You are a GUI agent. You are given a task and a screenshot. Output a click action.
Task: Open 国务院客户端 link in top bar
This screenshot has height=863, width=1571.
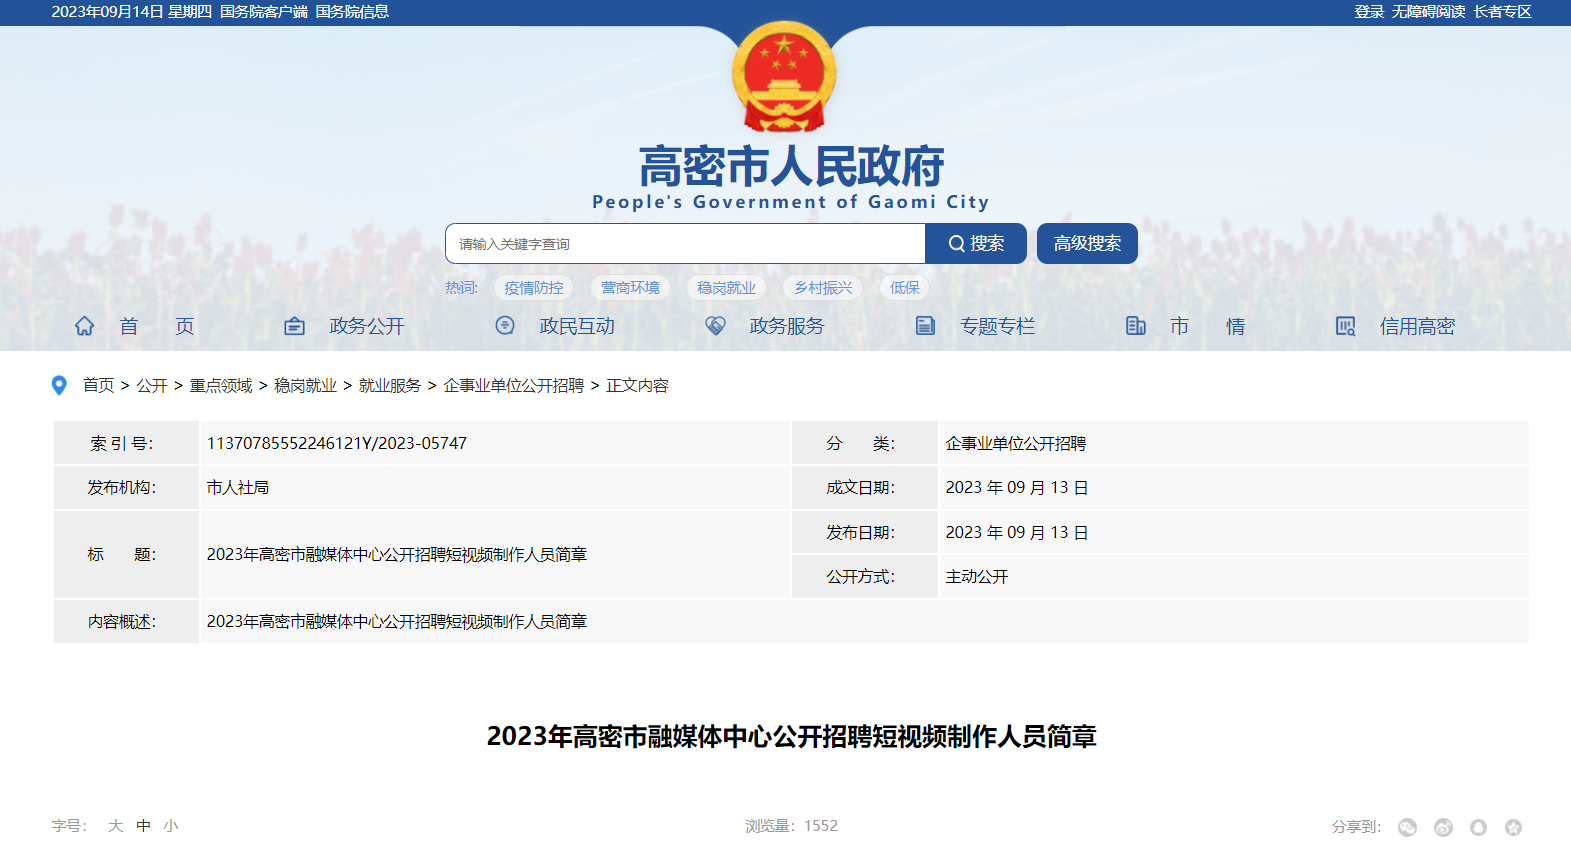(x=264, y=12)
